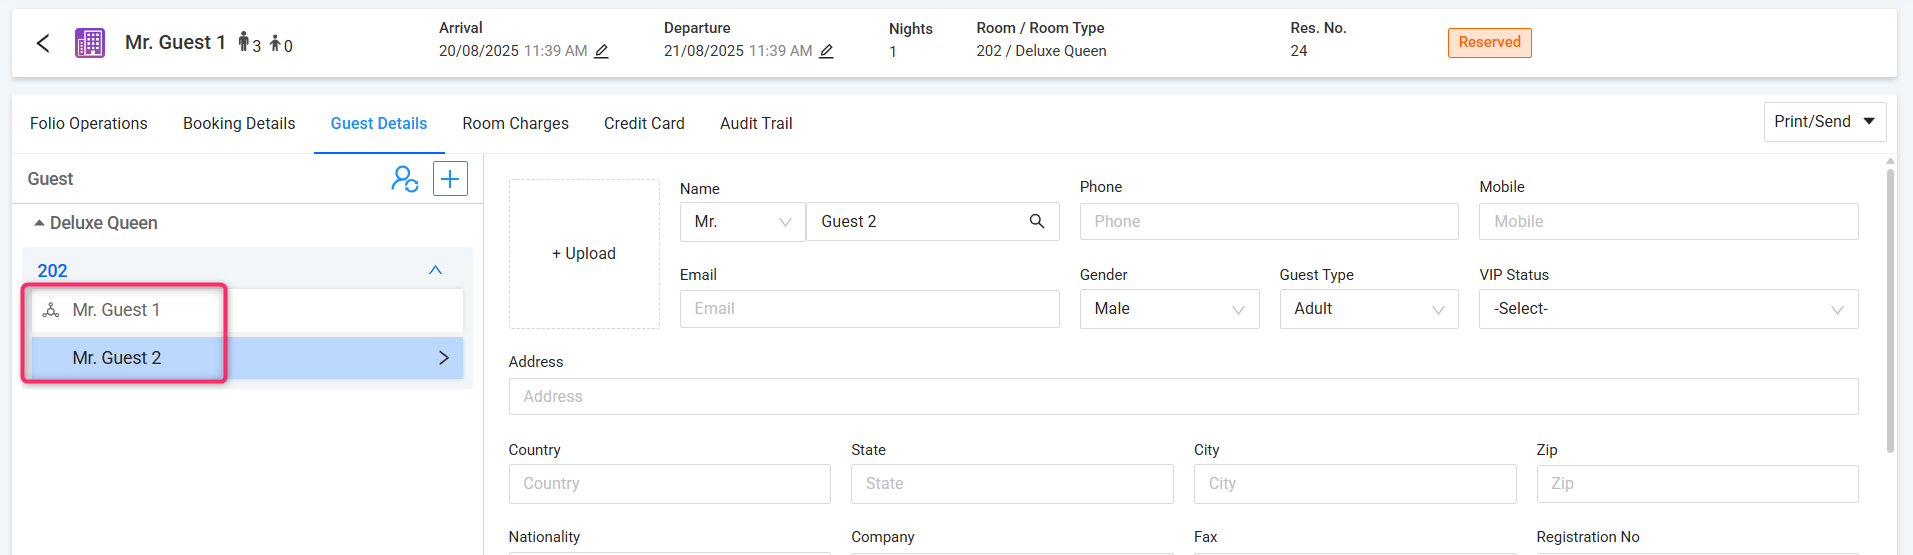The height and width of the screenshot is (555, 1913).
Task: Focus the City input field
Action: [x=1355, y=484]
